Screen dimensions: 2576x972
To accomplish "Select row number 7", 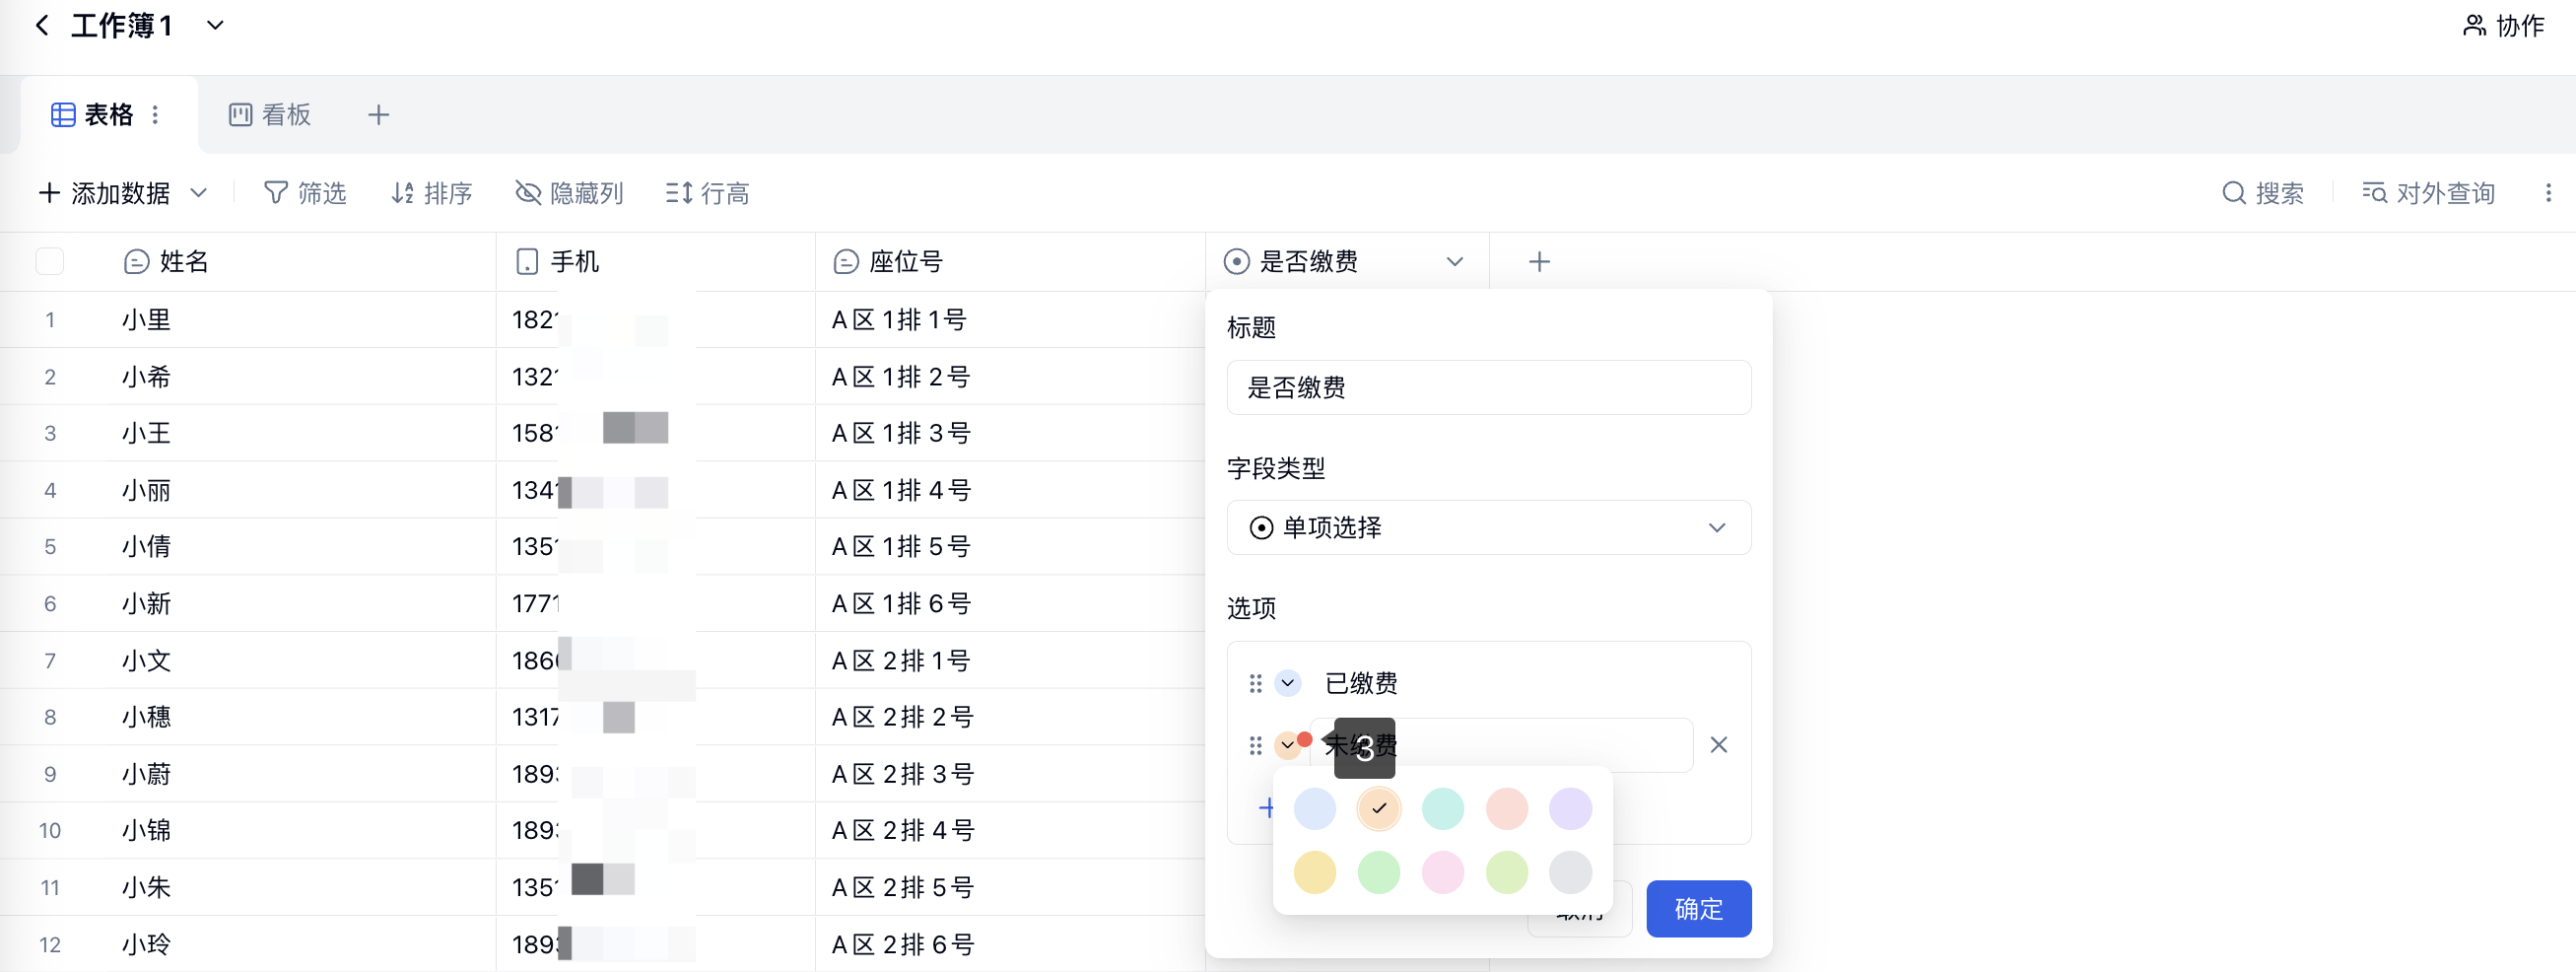I will [50, 661].
